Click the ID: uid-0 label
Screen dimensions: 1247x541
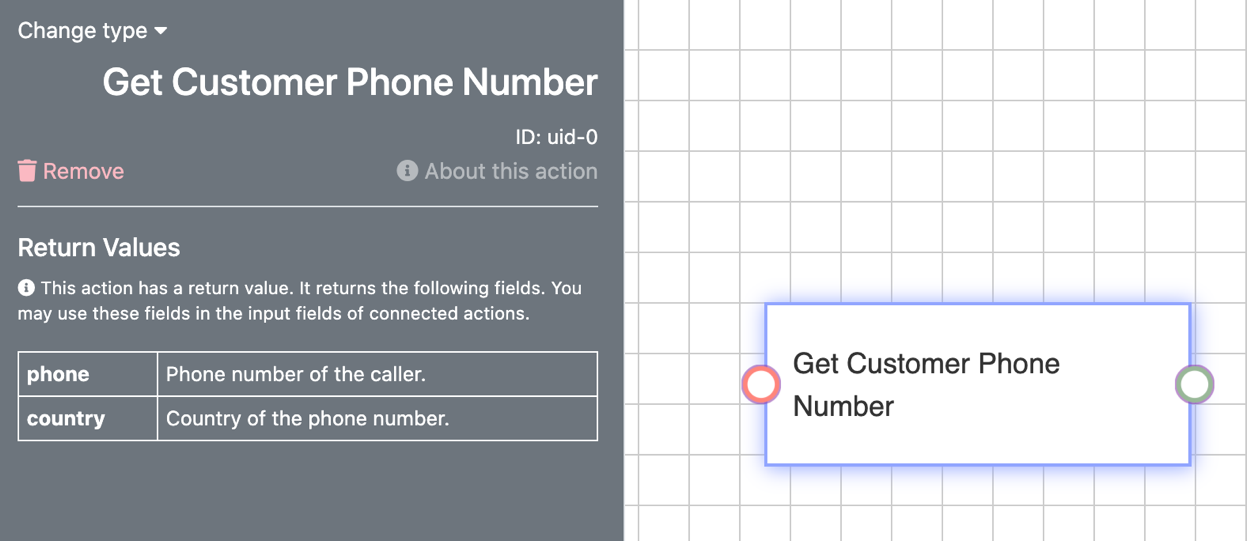point(556,137)
